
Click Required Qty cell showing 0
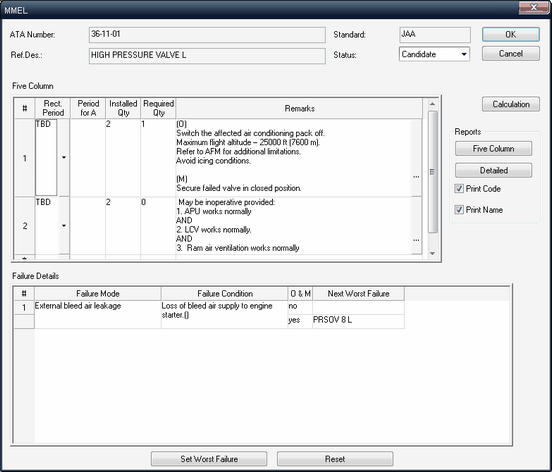point(158,226)
